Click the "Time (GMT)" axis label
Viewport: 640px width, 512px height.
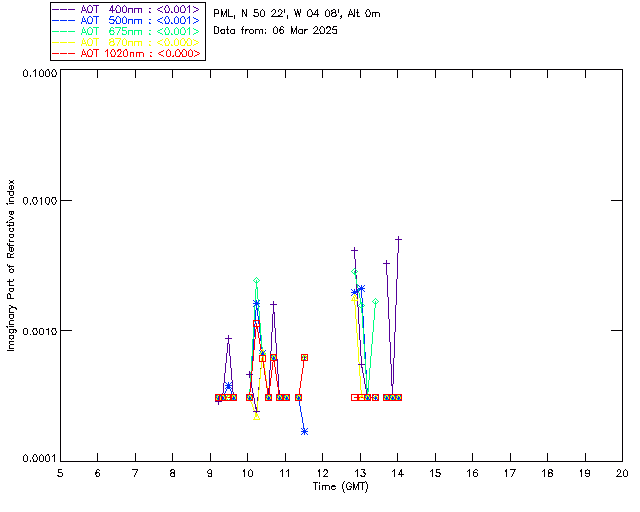tap(341, 487)
